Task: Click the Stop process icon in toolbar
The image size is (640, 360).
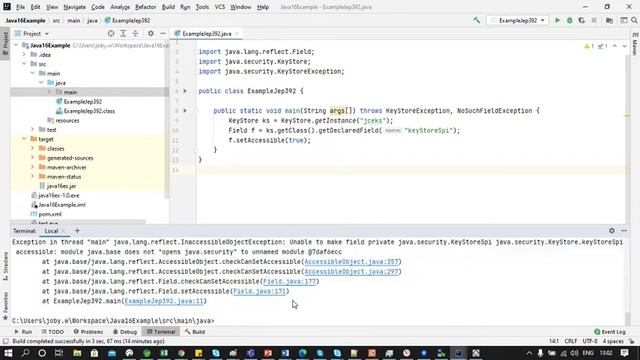Action: point(594,20)
